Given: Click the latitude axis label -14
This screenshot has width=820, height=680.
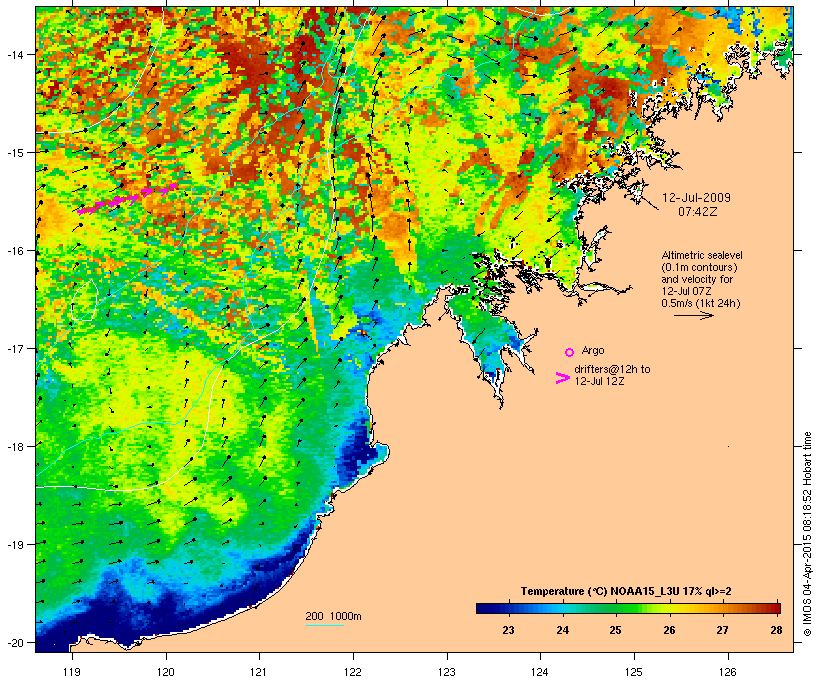Looking at the screenshot, I should 14,55.
